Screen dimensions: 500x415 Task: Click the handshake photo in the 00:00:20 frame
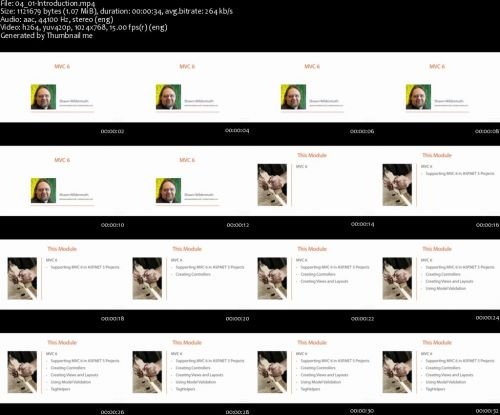147,278
